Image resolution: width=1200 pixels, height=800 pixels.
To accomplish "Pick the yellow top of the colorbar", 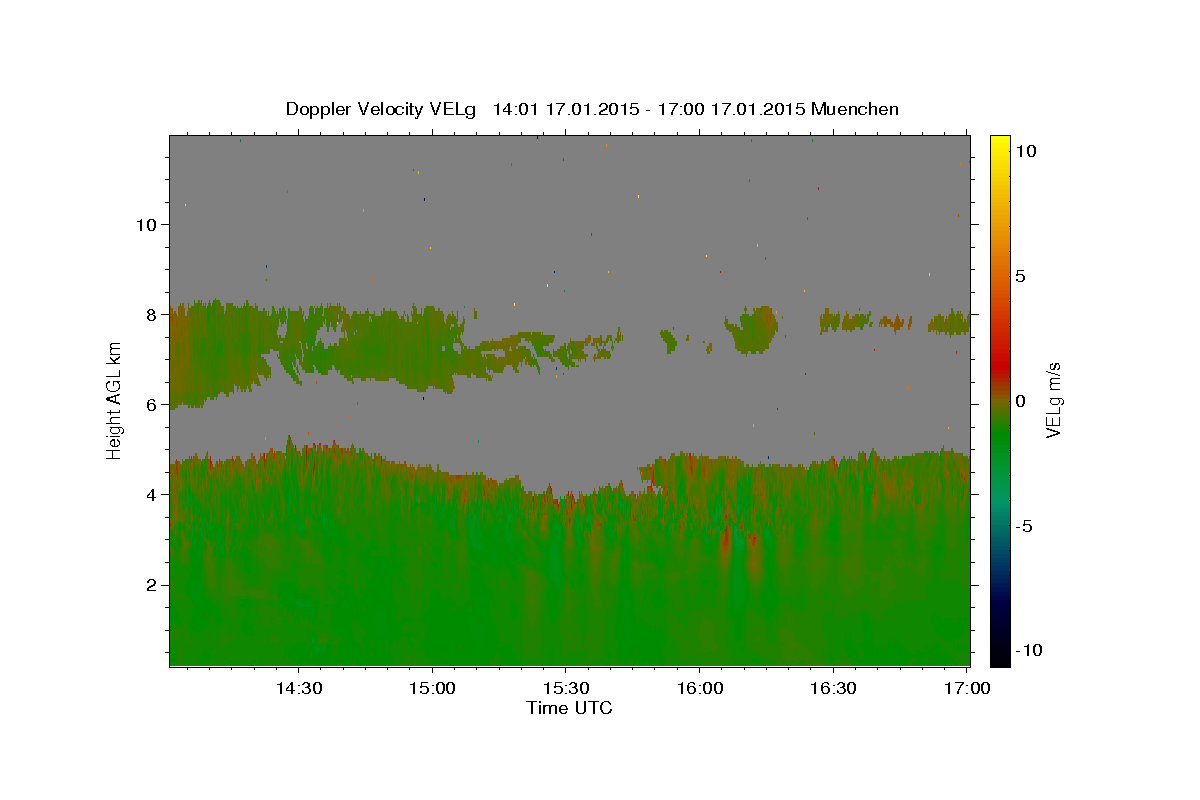I will (999, 145).
